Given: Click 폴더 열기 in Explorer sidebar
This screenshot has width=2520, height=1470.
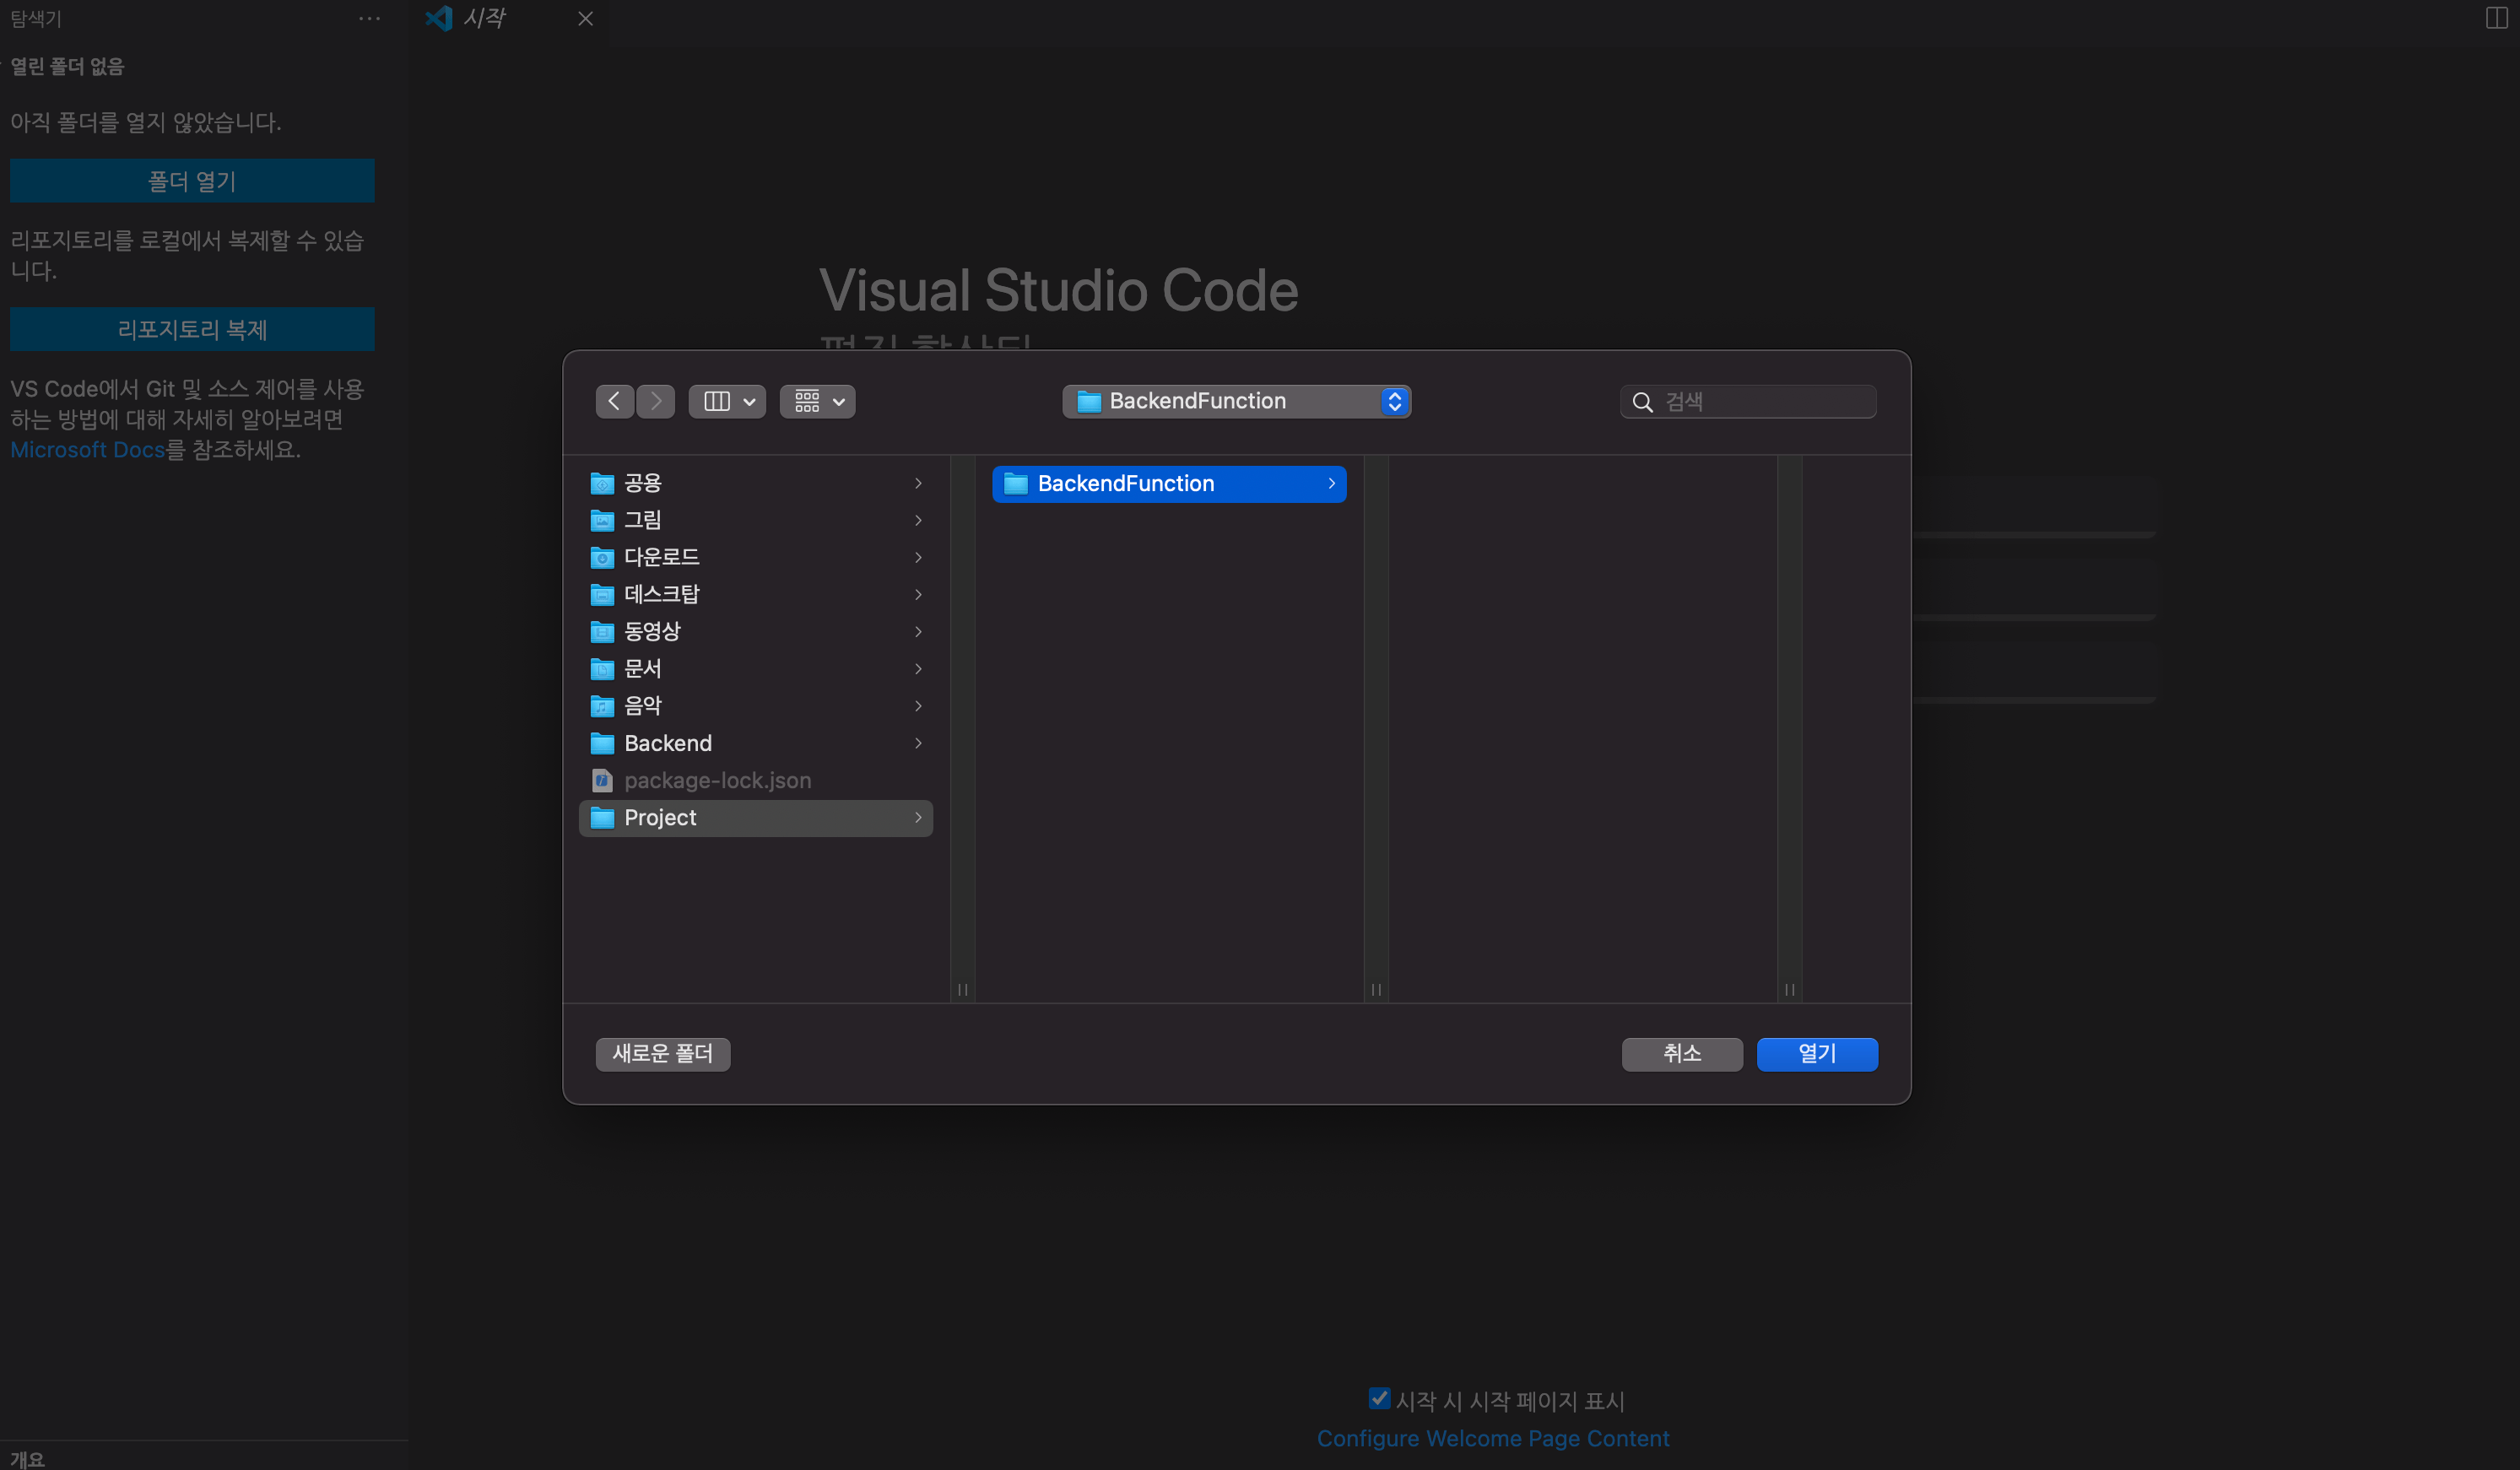Looking at the screenshot, I should (192, 181).
